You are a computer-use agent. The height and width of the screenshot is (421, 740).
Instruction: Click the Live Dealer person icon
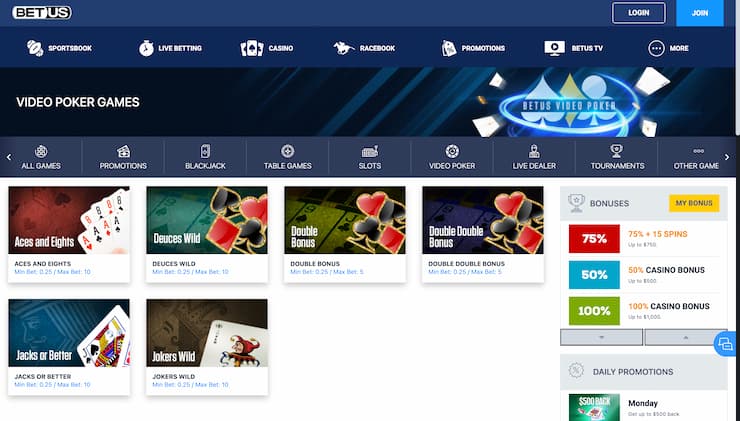534,151
